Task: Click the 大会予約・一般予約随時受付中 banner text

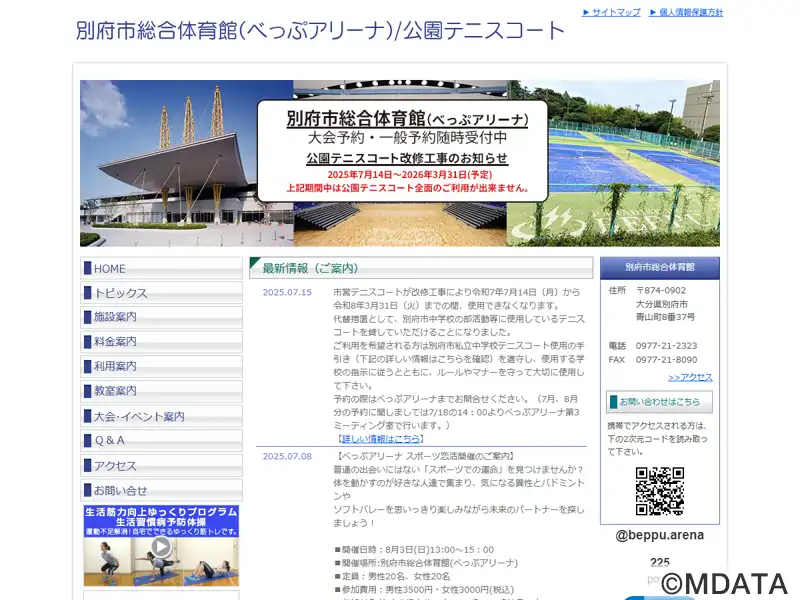Action: [x=407, y=137]
